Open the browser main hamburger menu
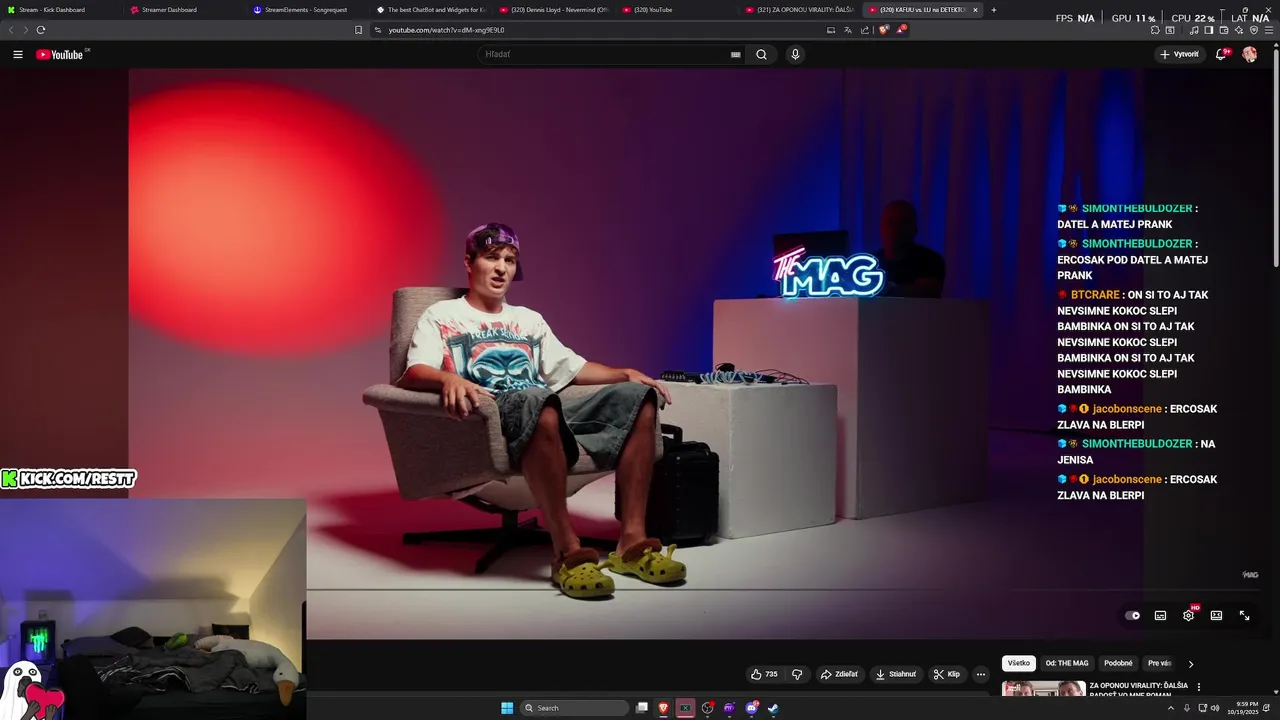 [x=1269, y=30]
